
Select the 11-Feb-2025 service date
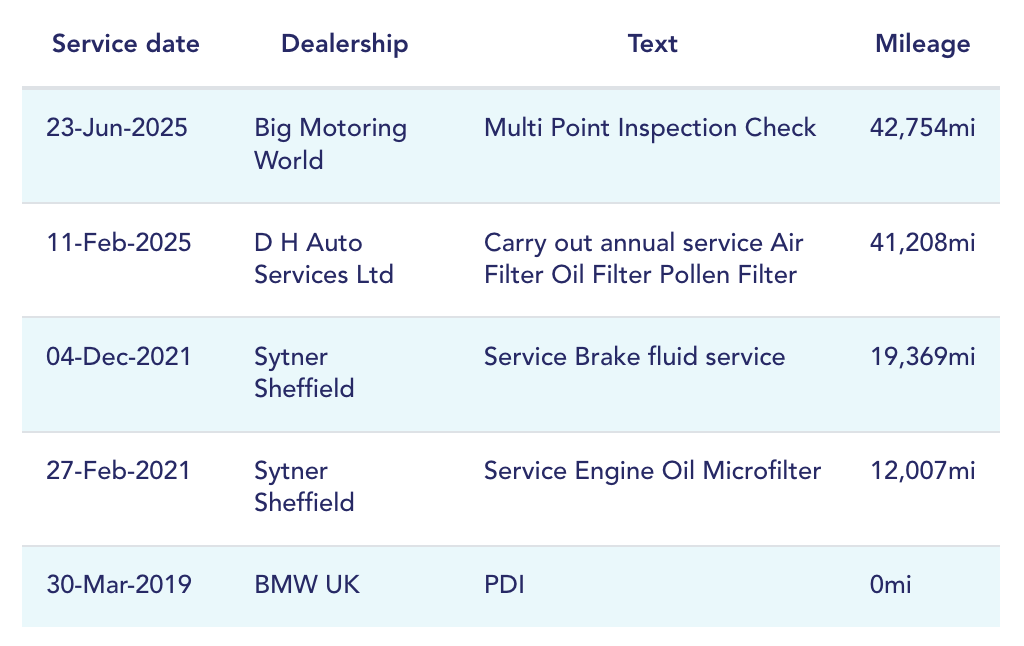pyautogui.click(x=119, y=243)
